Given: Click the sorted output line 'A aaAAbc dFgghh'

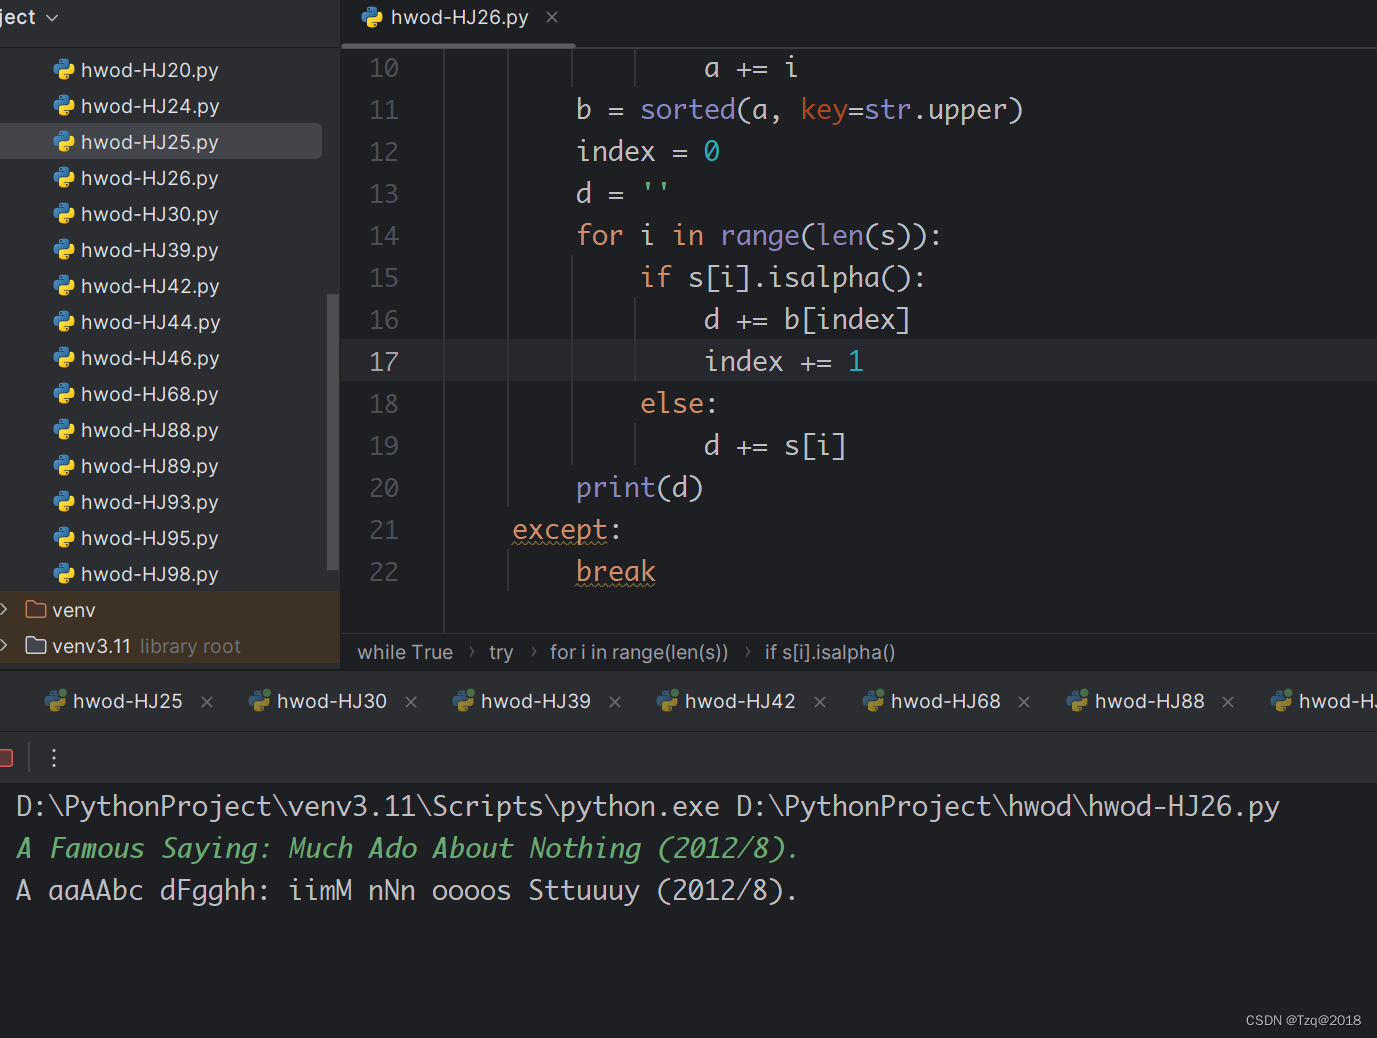Looking at the screenshot, I should point(407,890).
